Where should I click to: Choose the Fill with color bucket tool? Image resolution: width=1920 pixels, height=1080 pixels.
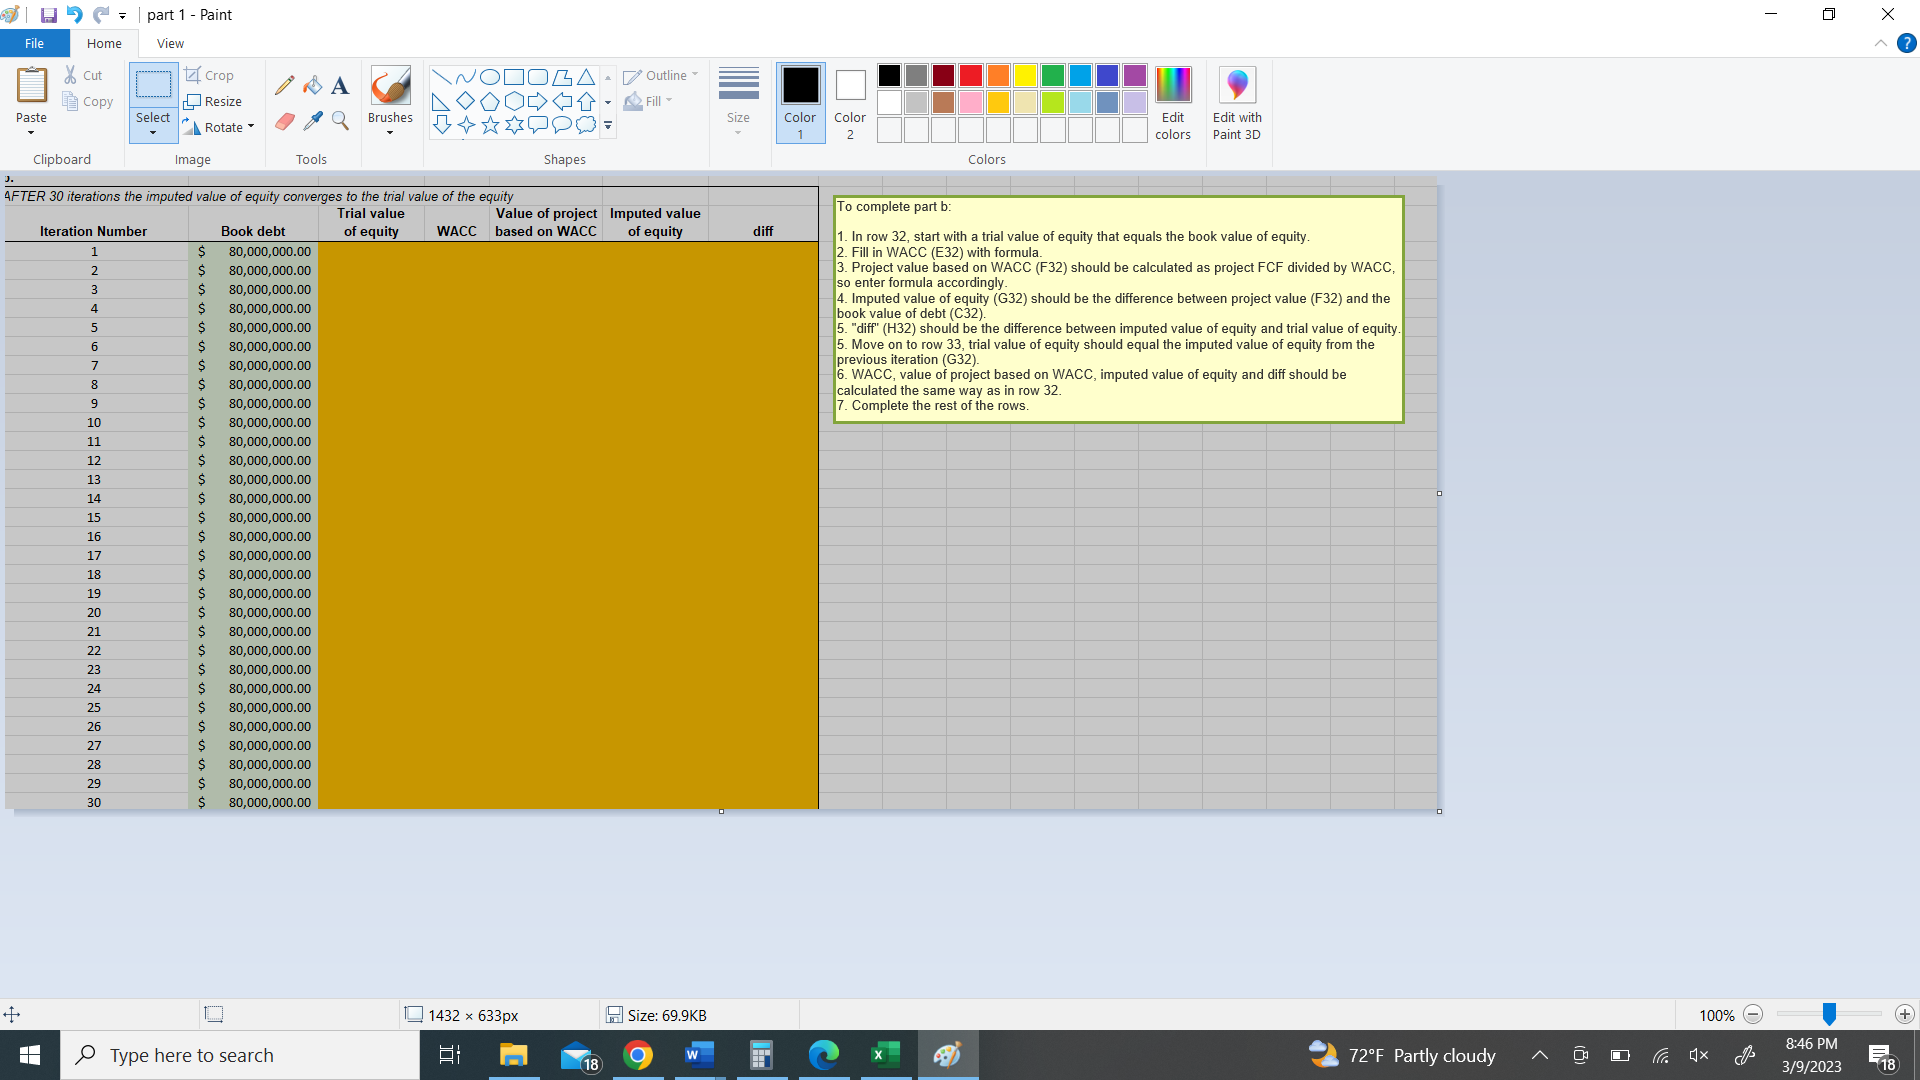(312, 85)
